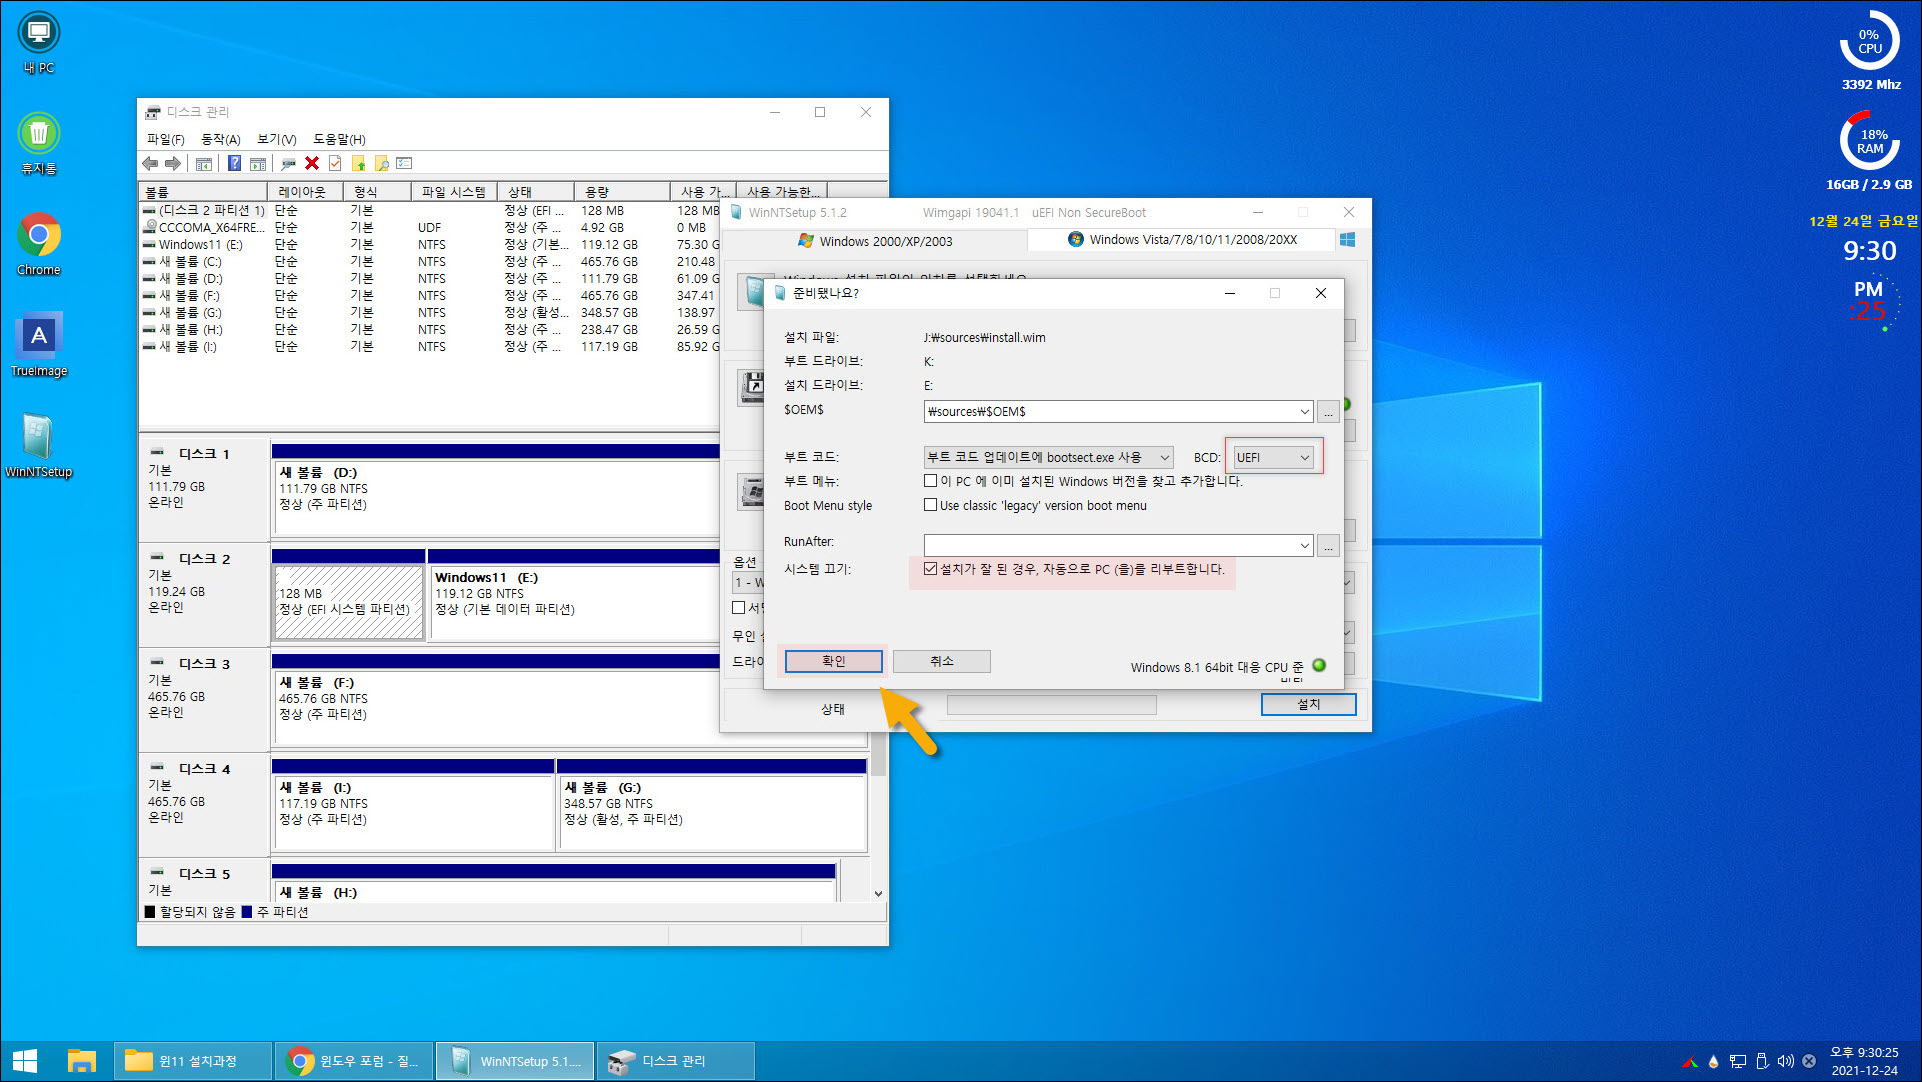The height and width of the screenshot is (1082, 1922).
Task: Check the add installed Windows to boot menu box
Action: [931, 481]
